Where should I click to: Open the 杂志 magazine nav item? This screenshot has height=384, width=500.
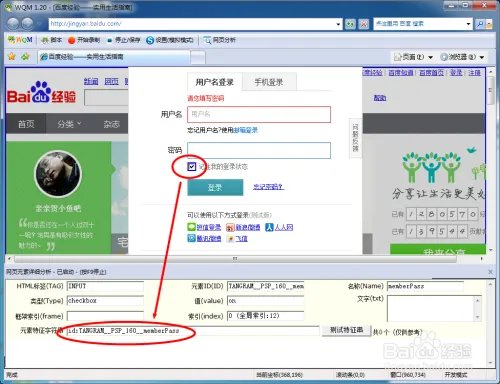pyautogui.click(x=111, y=124)
